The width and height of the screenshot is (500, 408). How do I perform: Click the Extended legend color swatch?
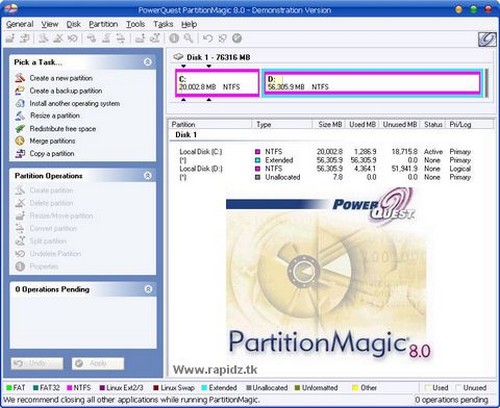[x=205, y=388]
